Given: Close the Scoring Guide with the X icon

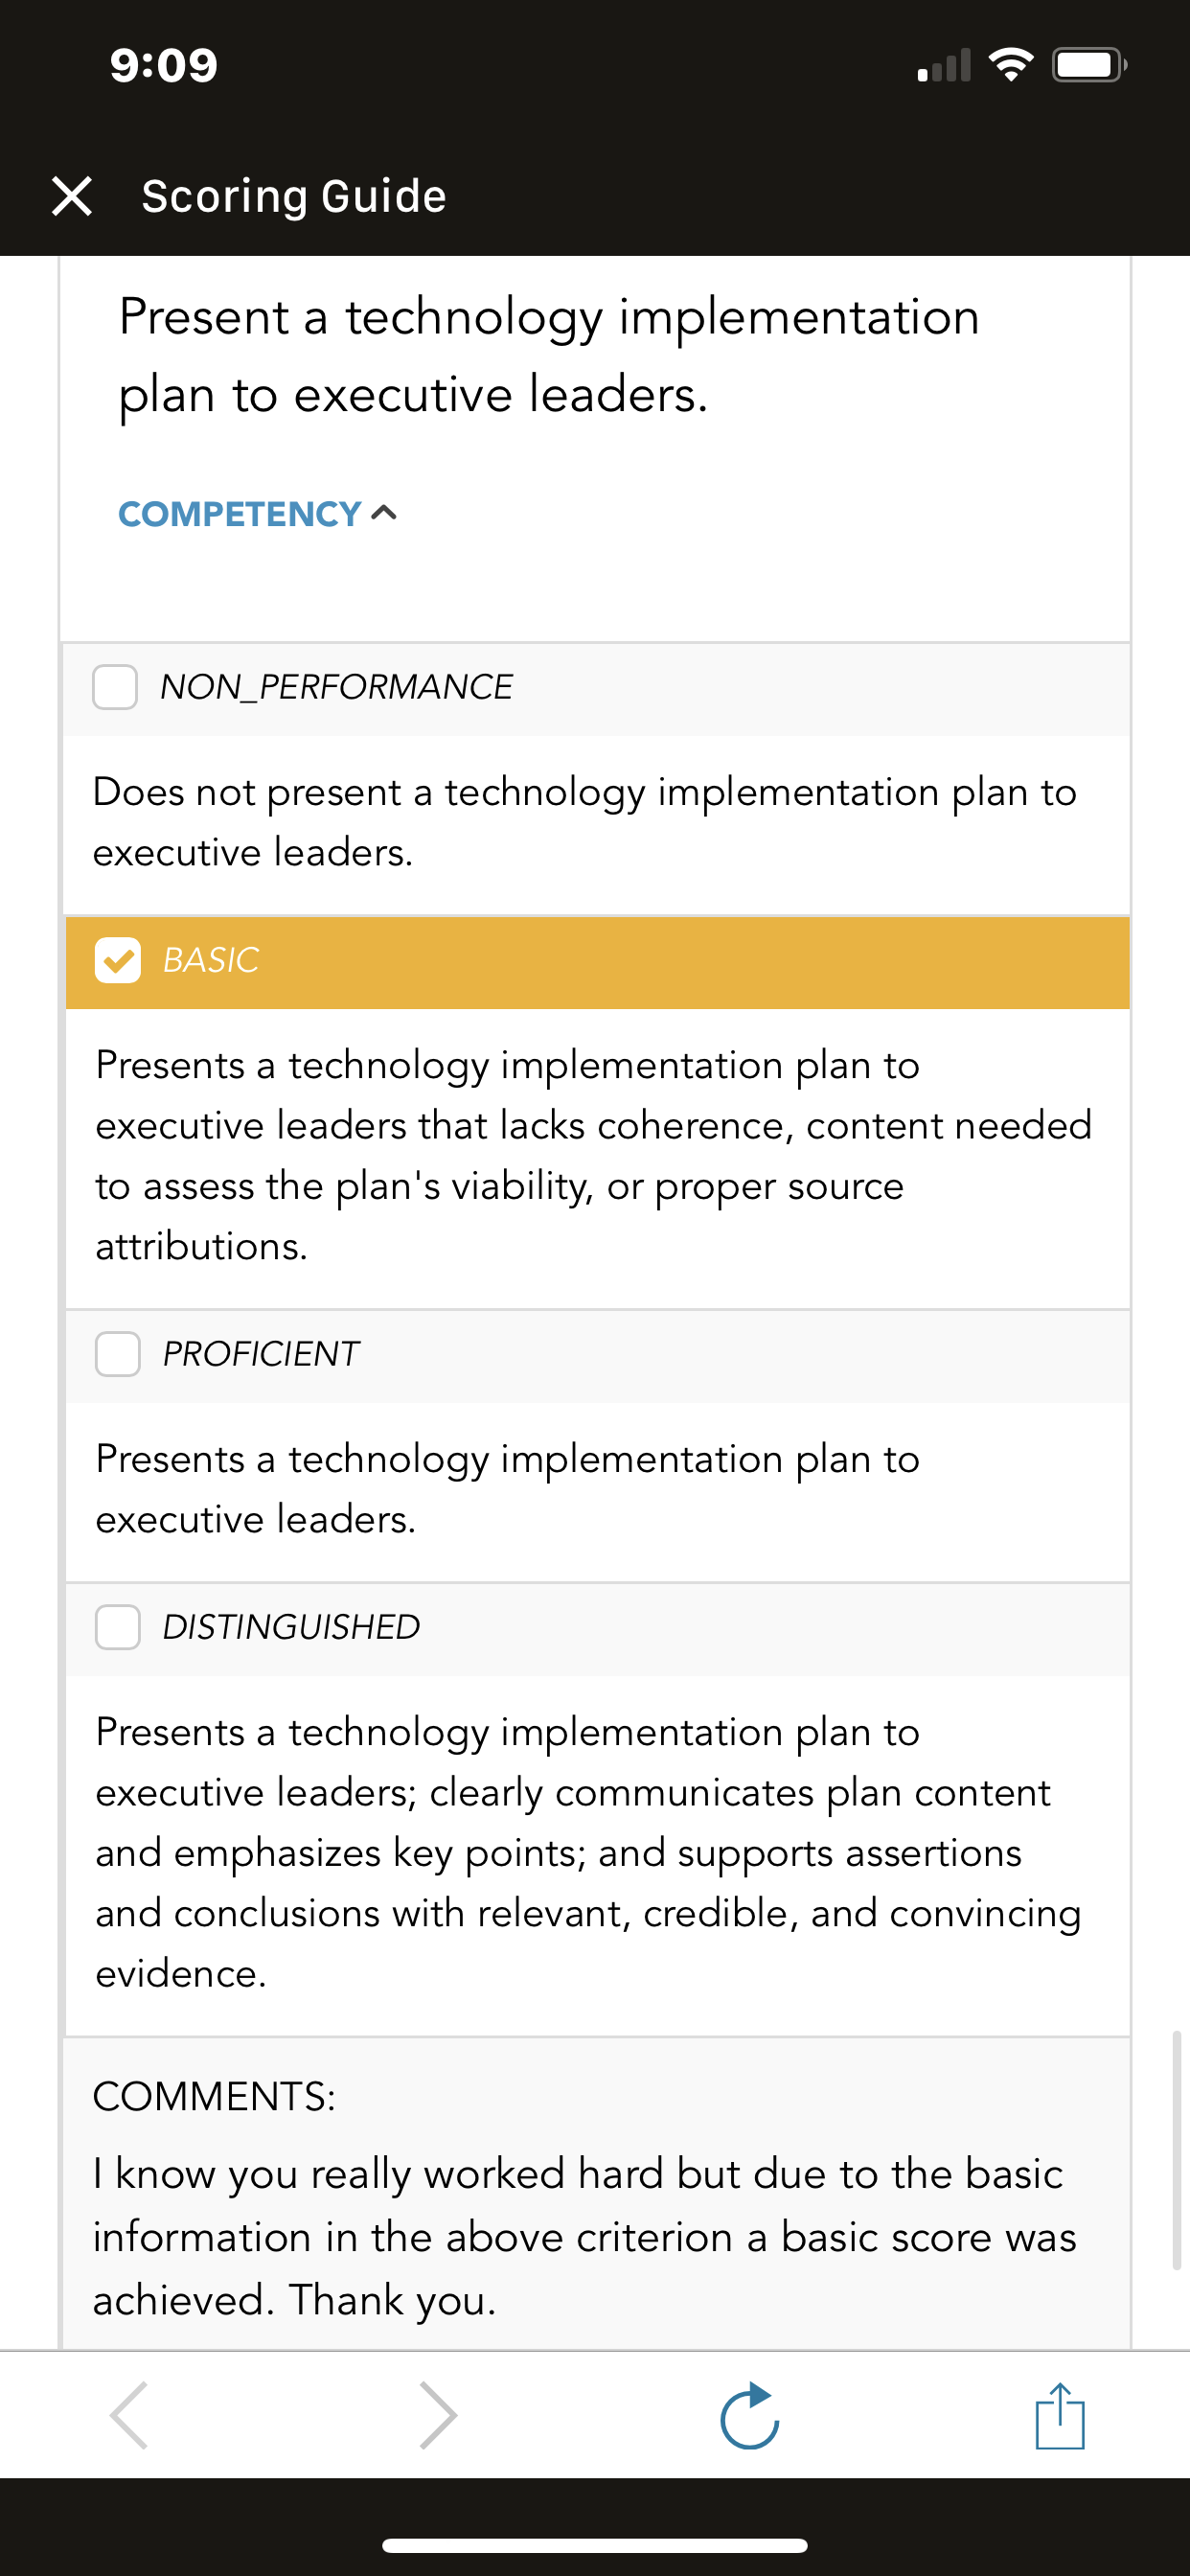Looking at the screenshot, I should (x=72, y=196).
